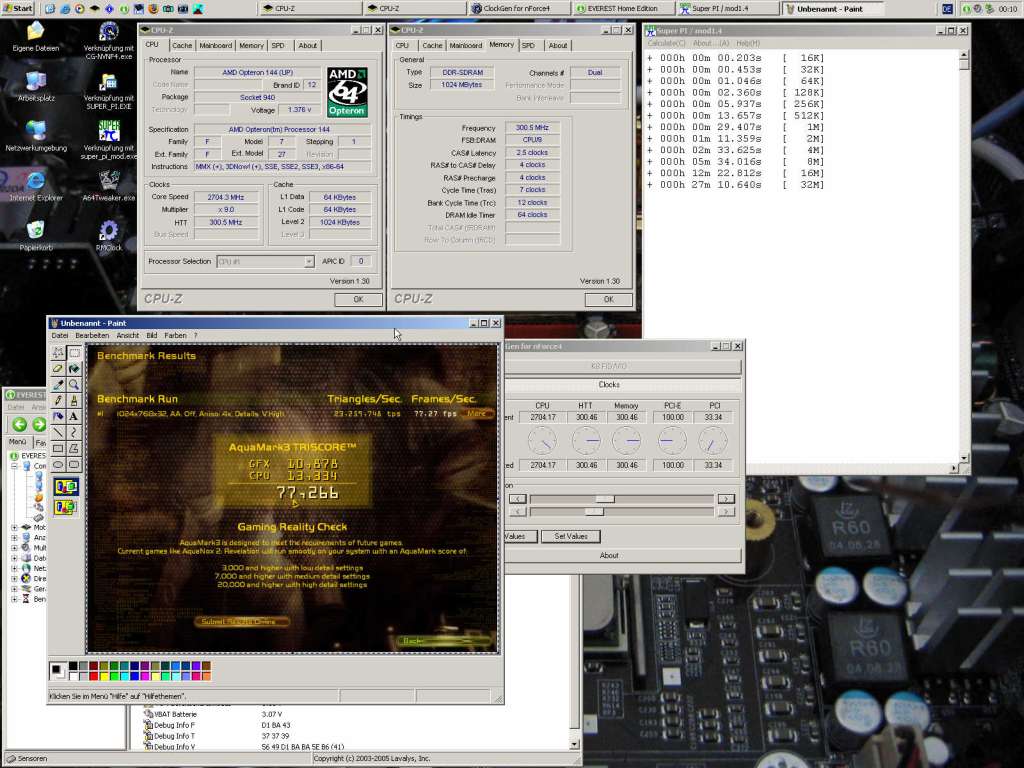Choose transparent selection mode option in Paint

click(66, 507)
